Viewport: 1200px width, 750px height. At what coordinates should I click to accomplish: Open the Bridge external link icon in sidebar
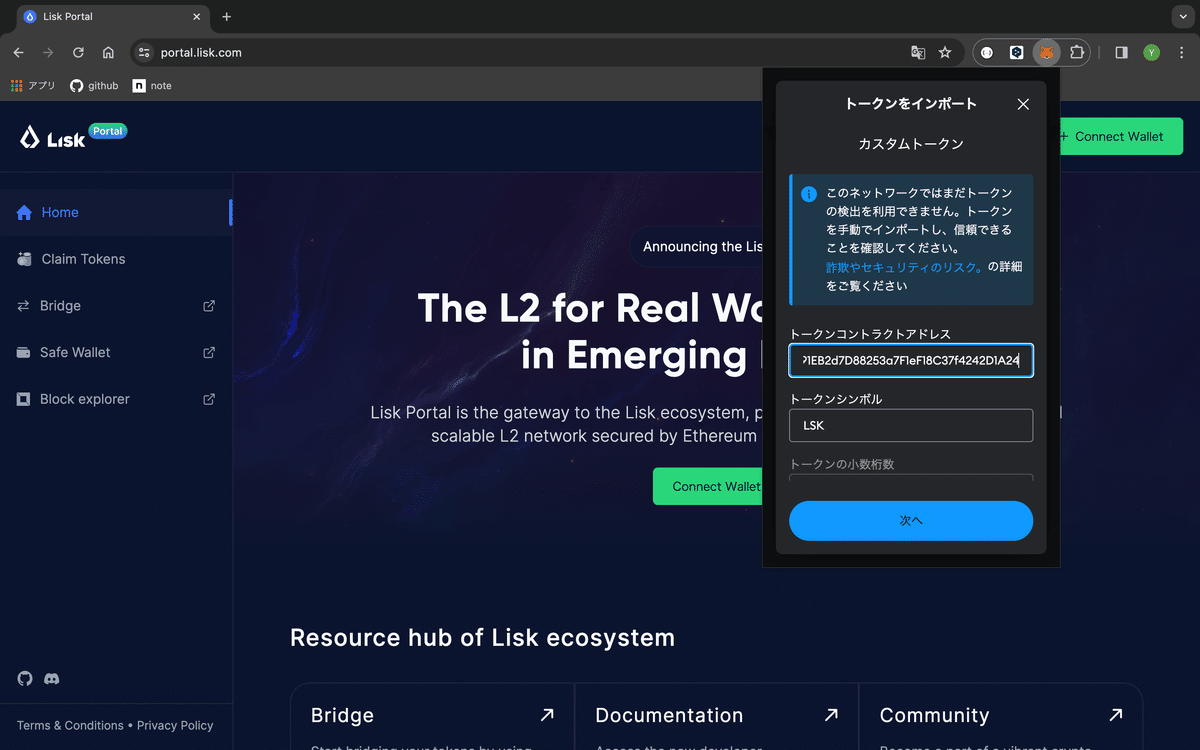tap(209, 306)
